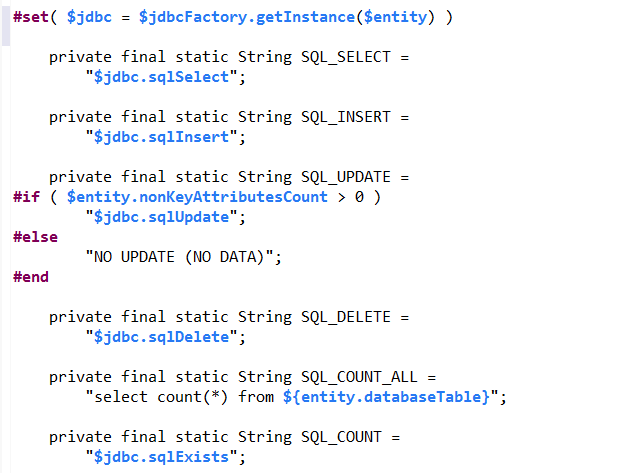
Task: Click the "NO UPDATE (NO DATA)" string
Action: [179, 257]
